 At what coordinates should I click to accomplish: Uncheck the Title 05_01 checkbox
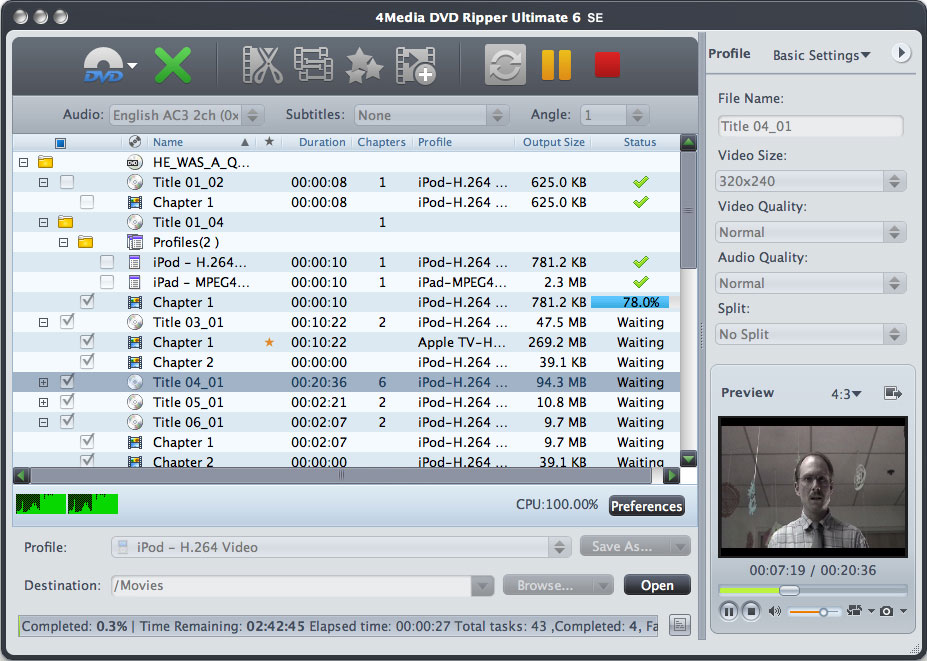(x=67, y=401)
